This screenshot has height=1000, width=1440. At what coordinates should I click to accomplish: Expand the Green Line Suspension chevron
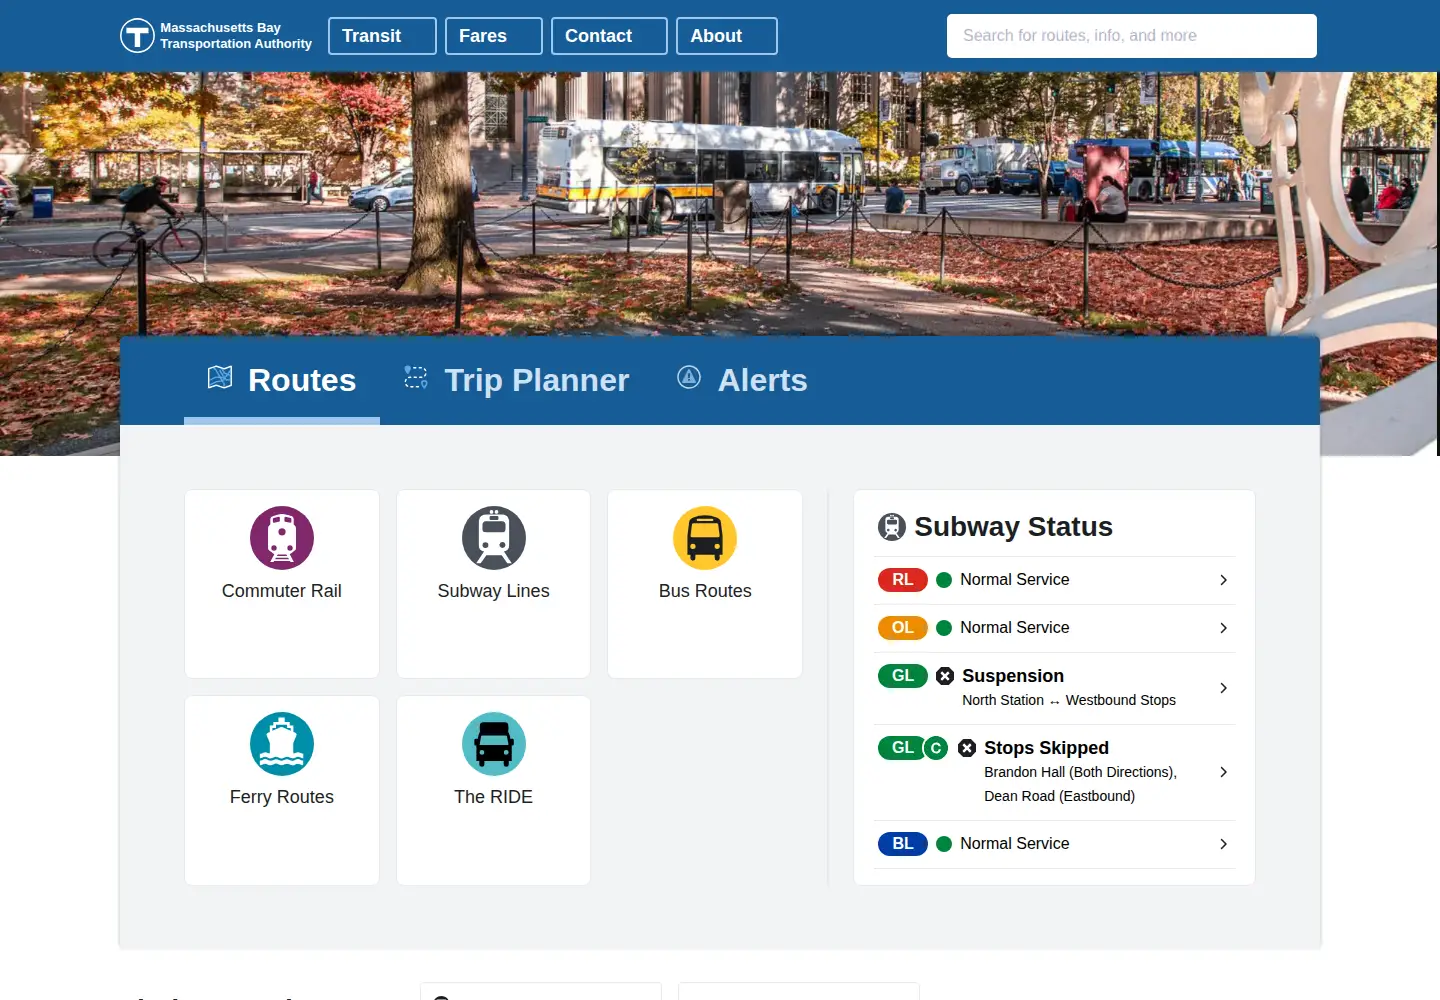[1223, 688]
